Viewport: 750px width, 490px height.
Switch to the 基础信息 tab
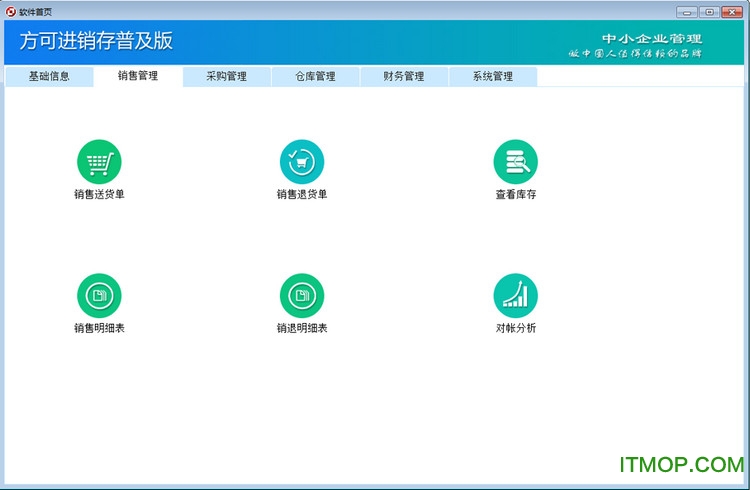(x=49, y=76)
